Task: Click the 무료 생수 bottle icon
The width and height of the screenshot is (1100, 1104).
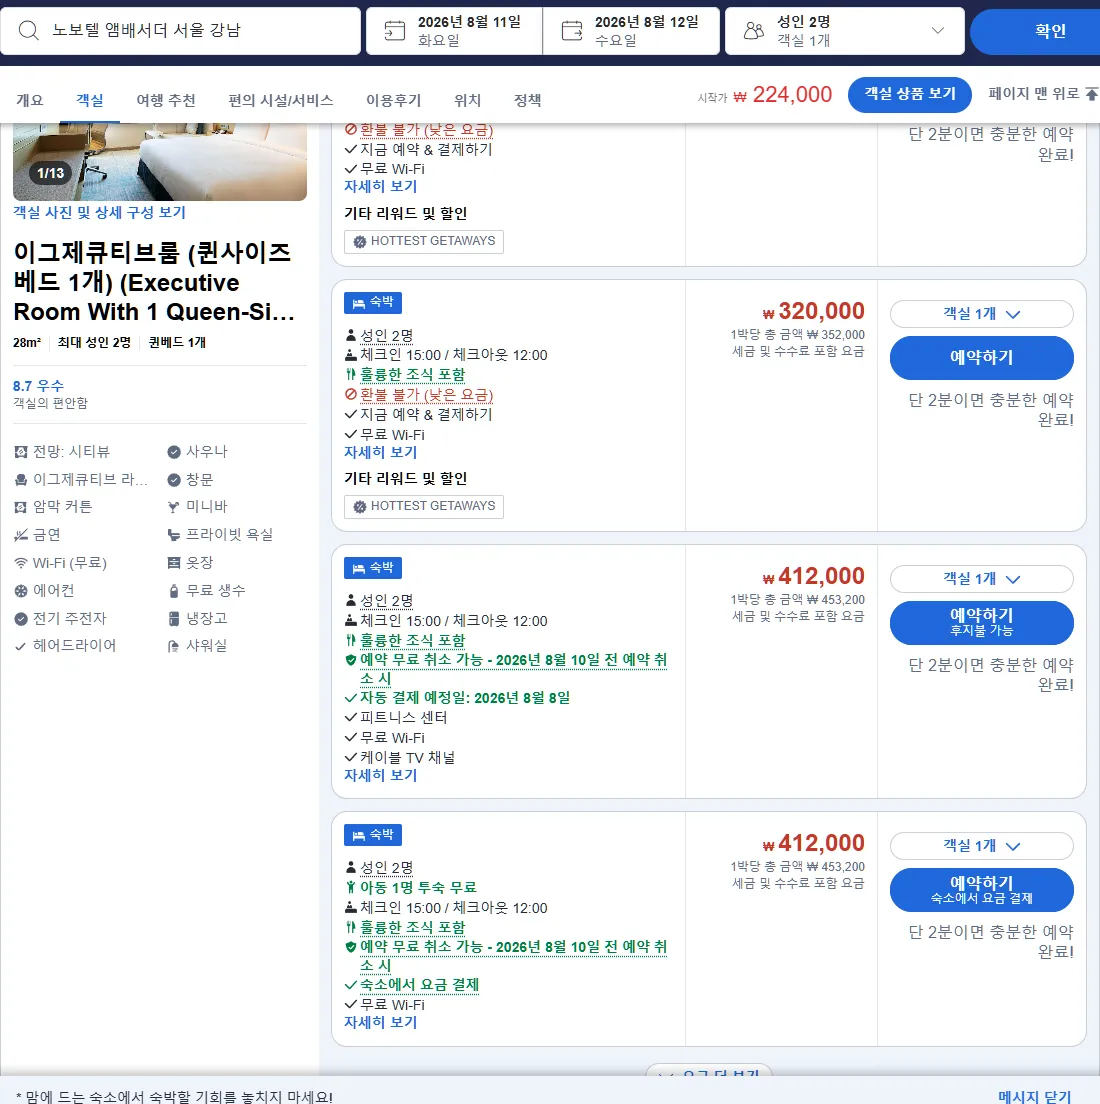Action: click(x=174, y=591)
